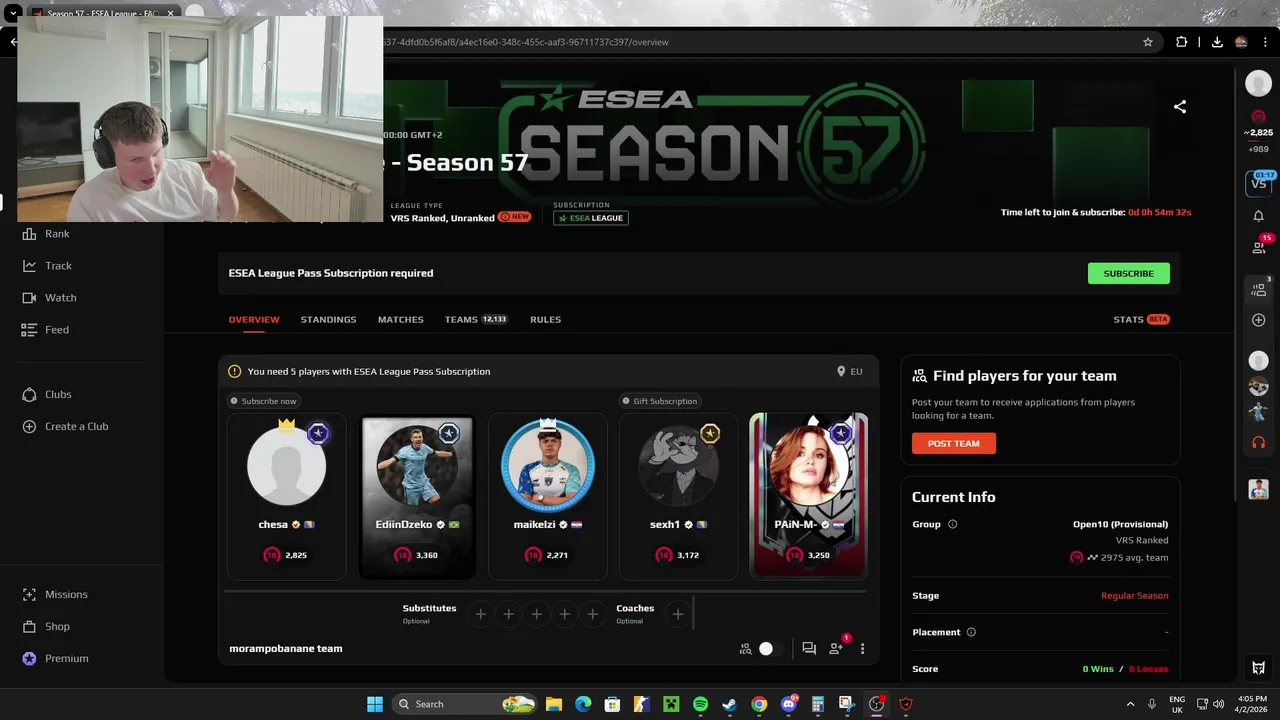Open the VS matchmaking timer icon

tap(1259, 183)
